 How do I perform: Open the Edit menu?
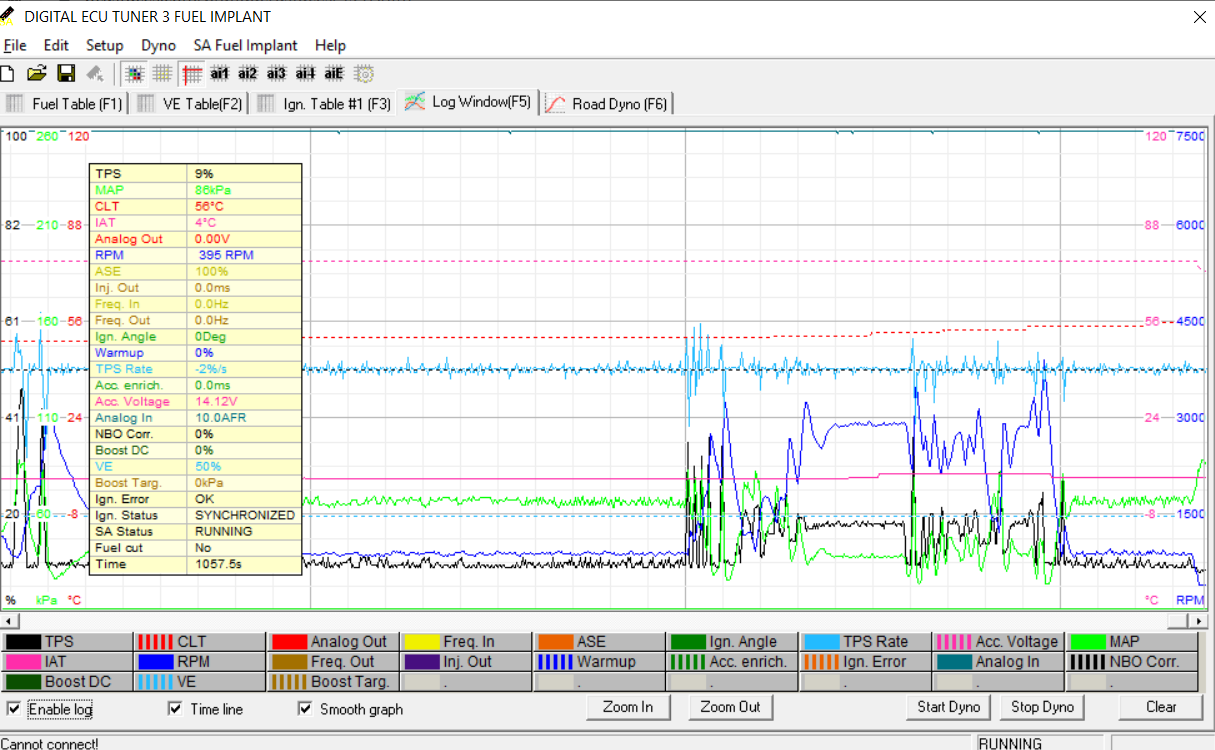(56, 45)
